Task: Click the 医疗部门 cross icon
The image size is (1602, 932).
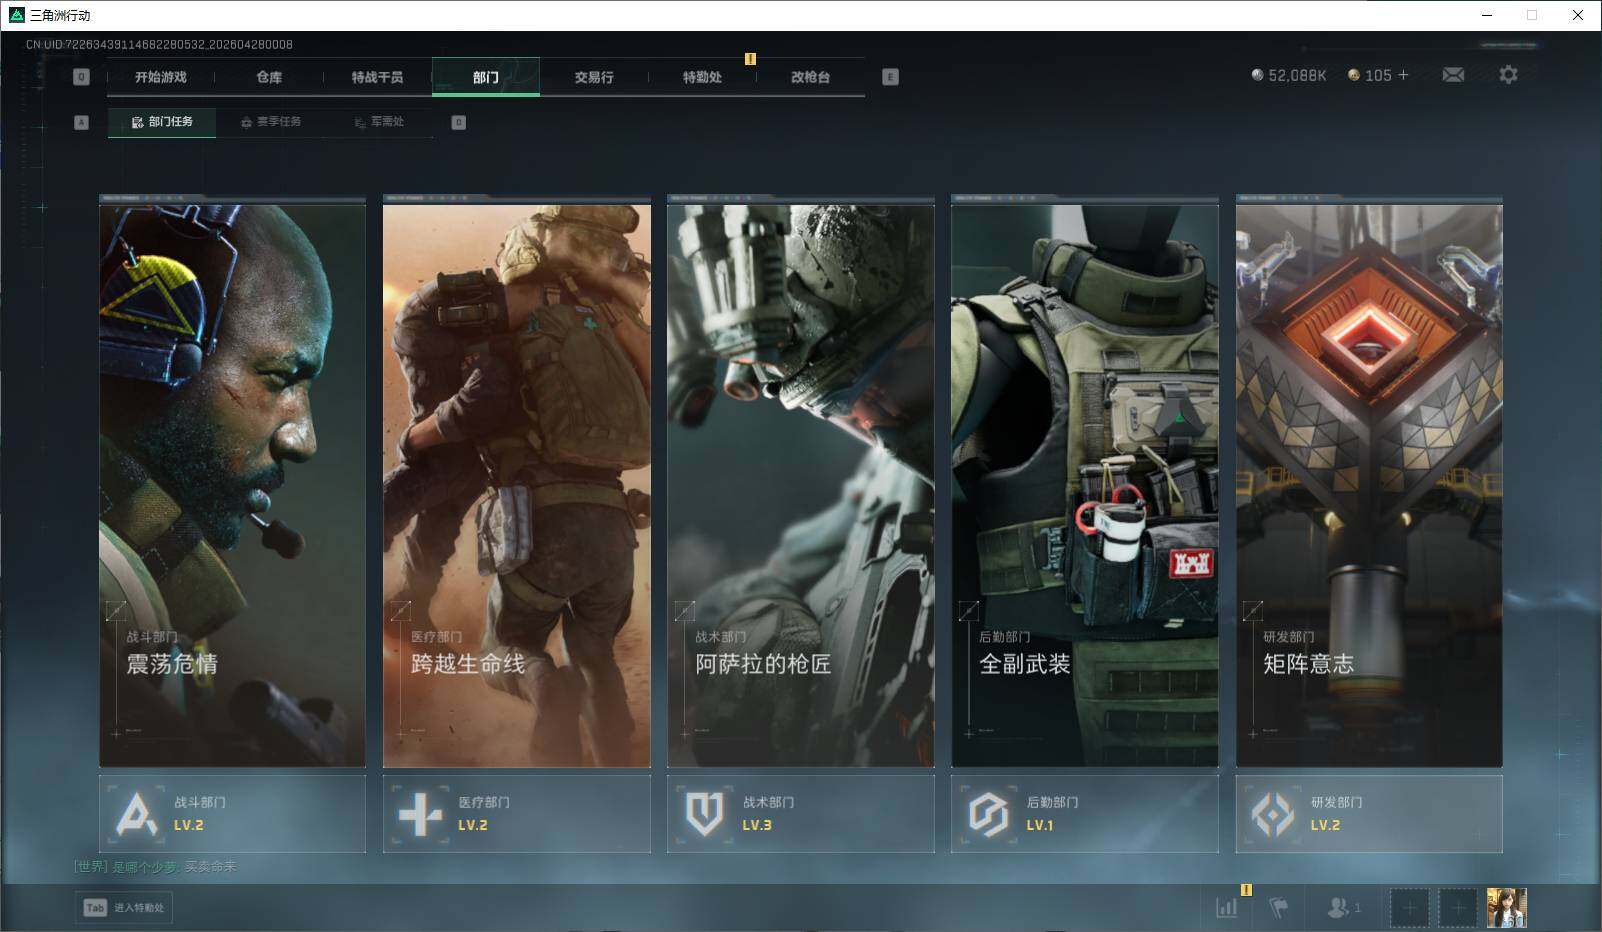Action: point(420,814)
